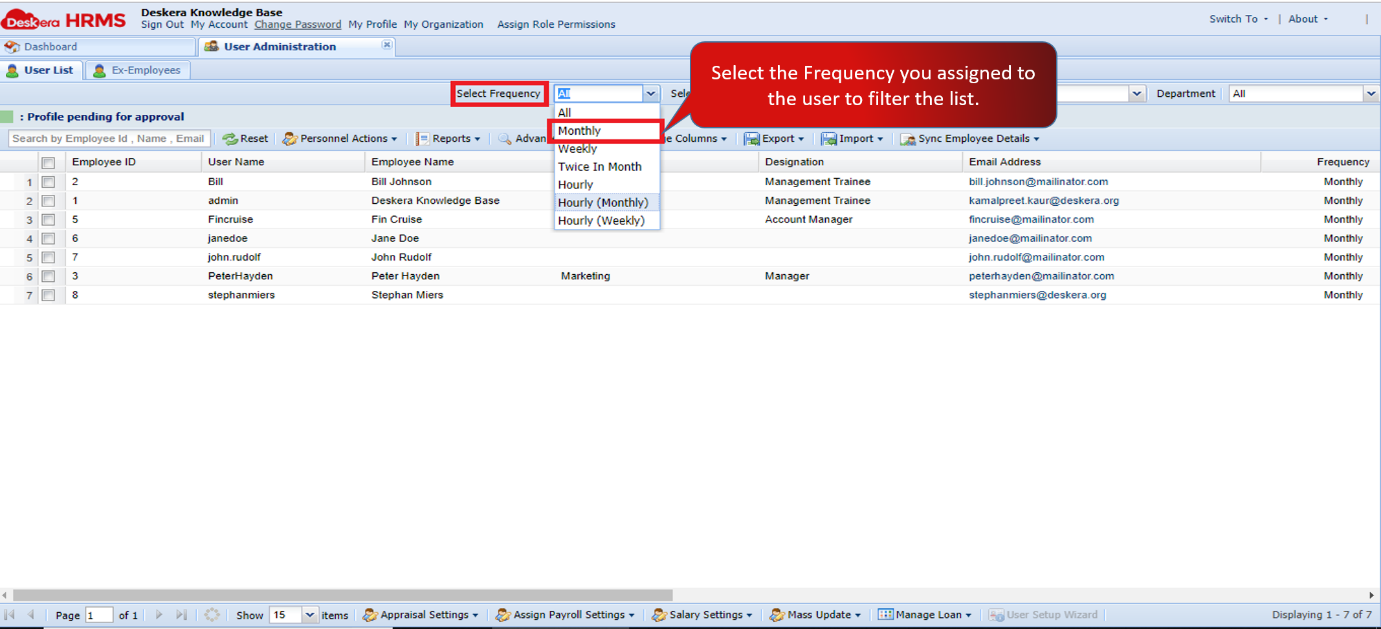The height and width of the screenshot is (629, 1381).
Task: Check the box for janedoe row
Action: click(x=48, y=239)
